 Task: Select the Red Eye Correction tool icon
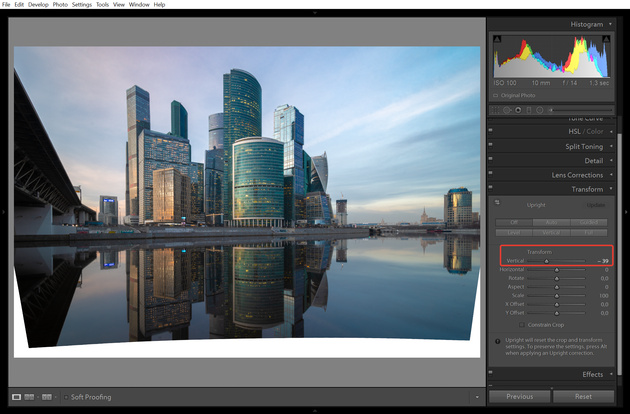(x=518, y=110)
